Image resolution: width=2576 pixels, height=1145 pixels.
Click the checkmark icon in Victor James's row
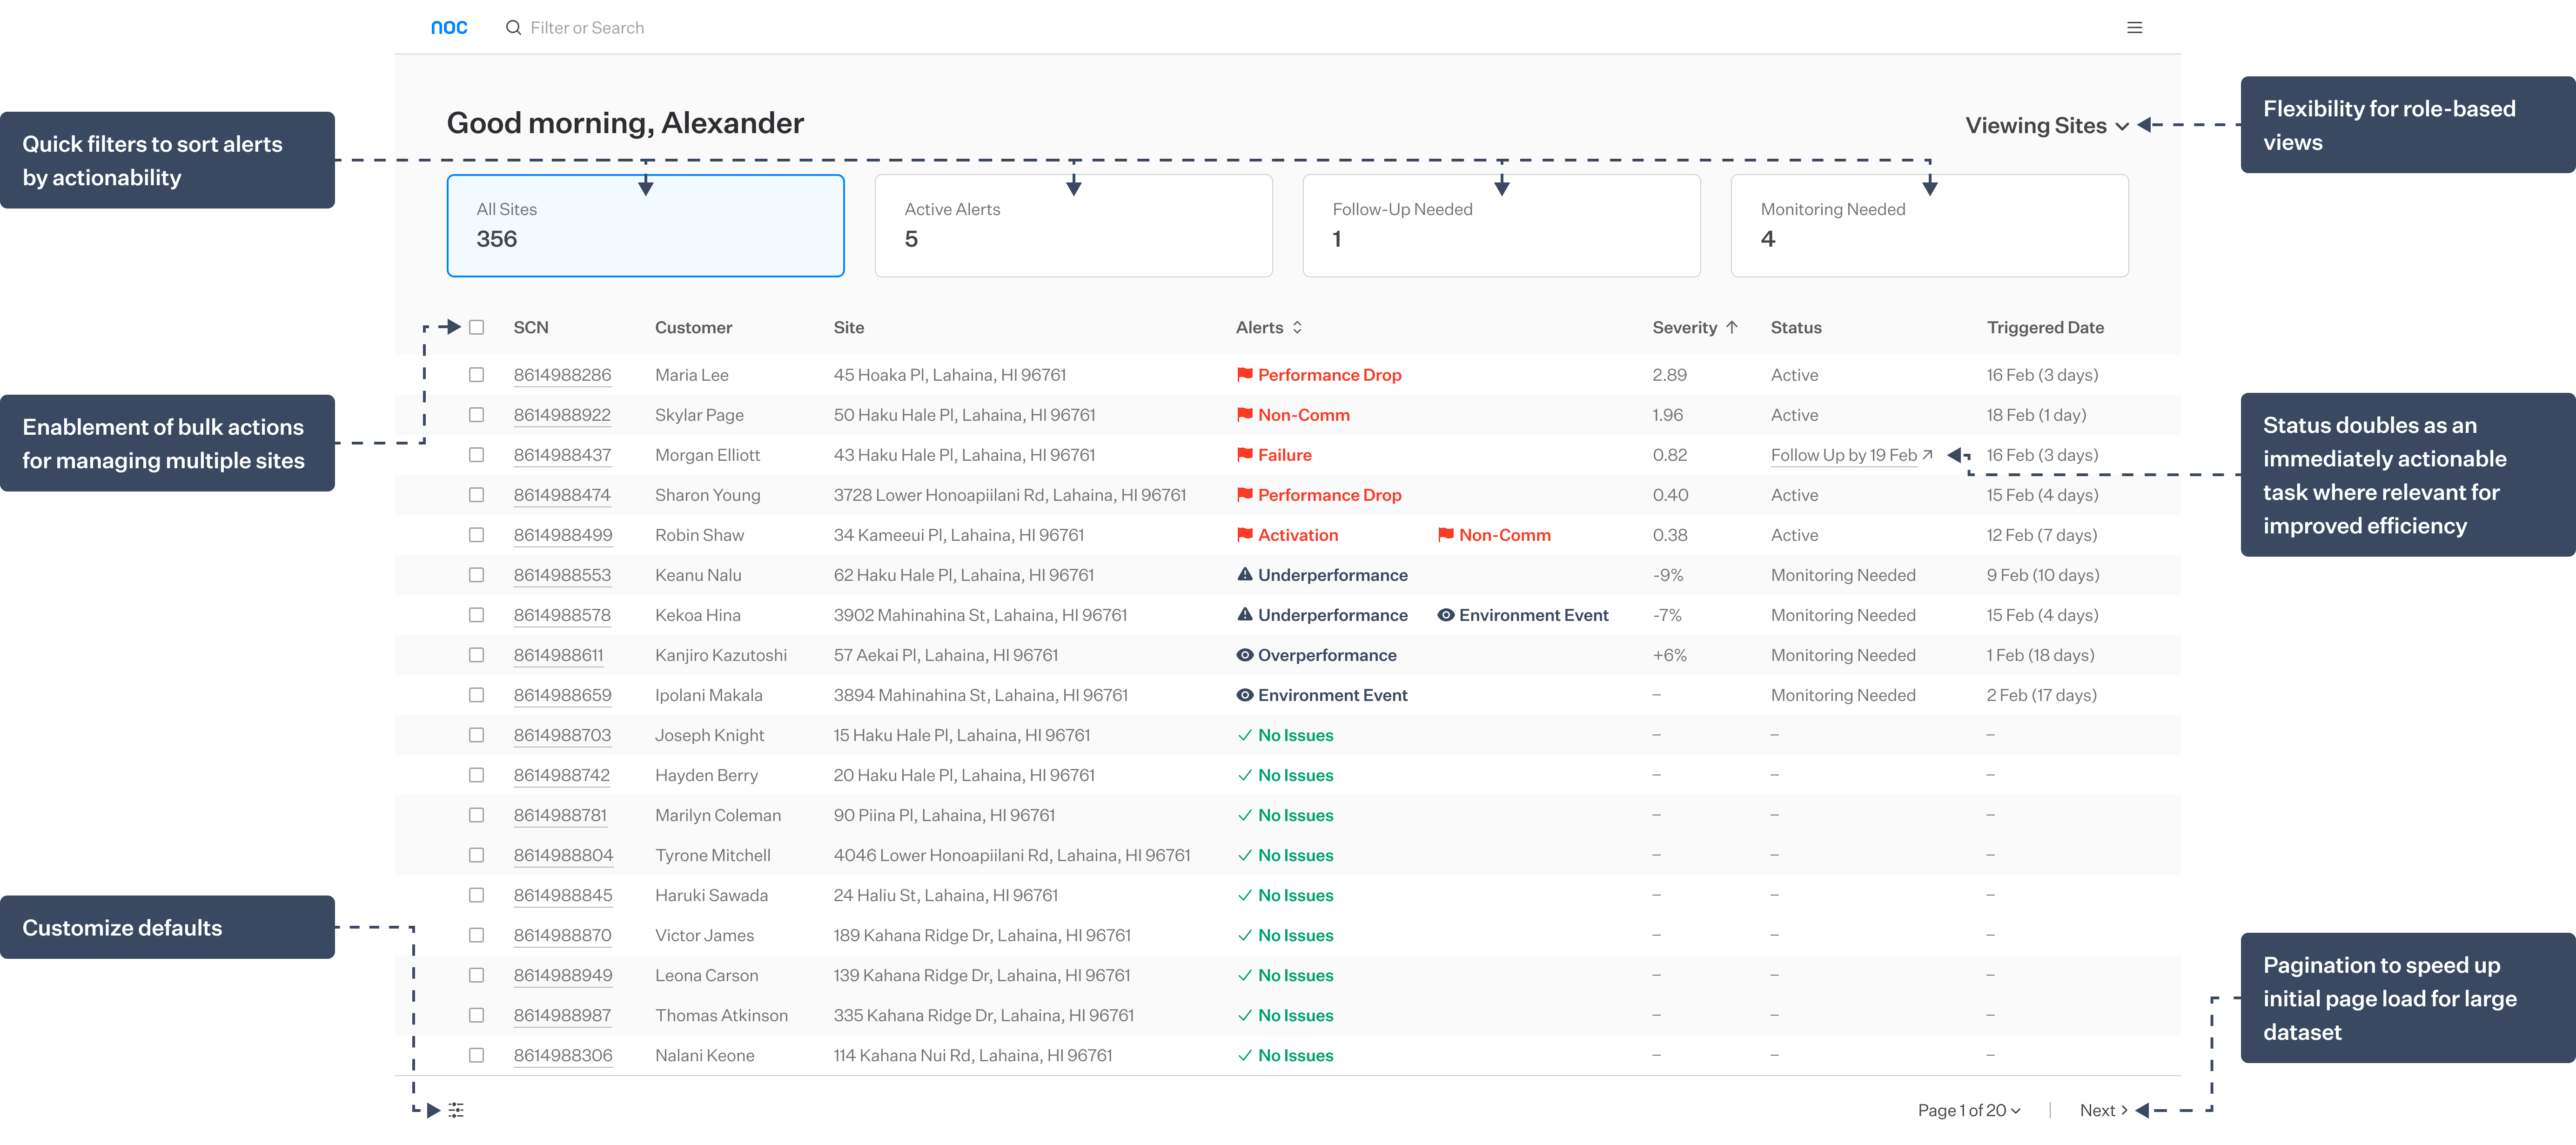(1245, 935)
